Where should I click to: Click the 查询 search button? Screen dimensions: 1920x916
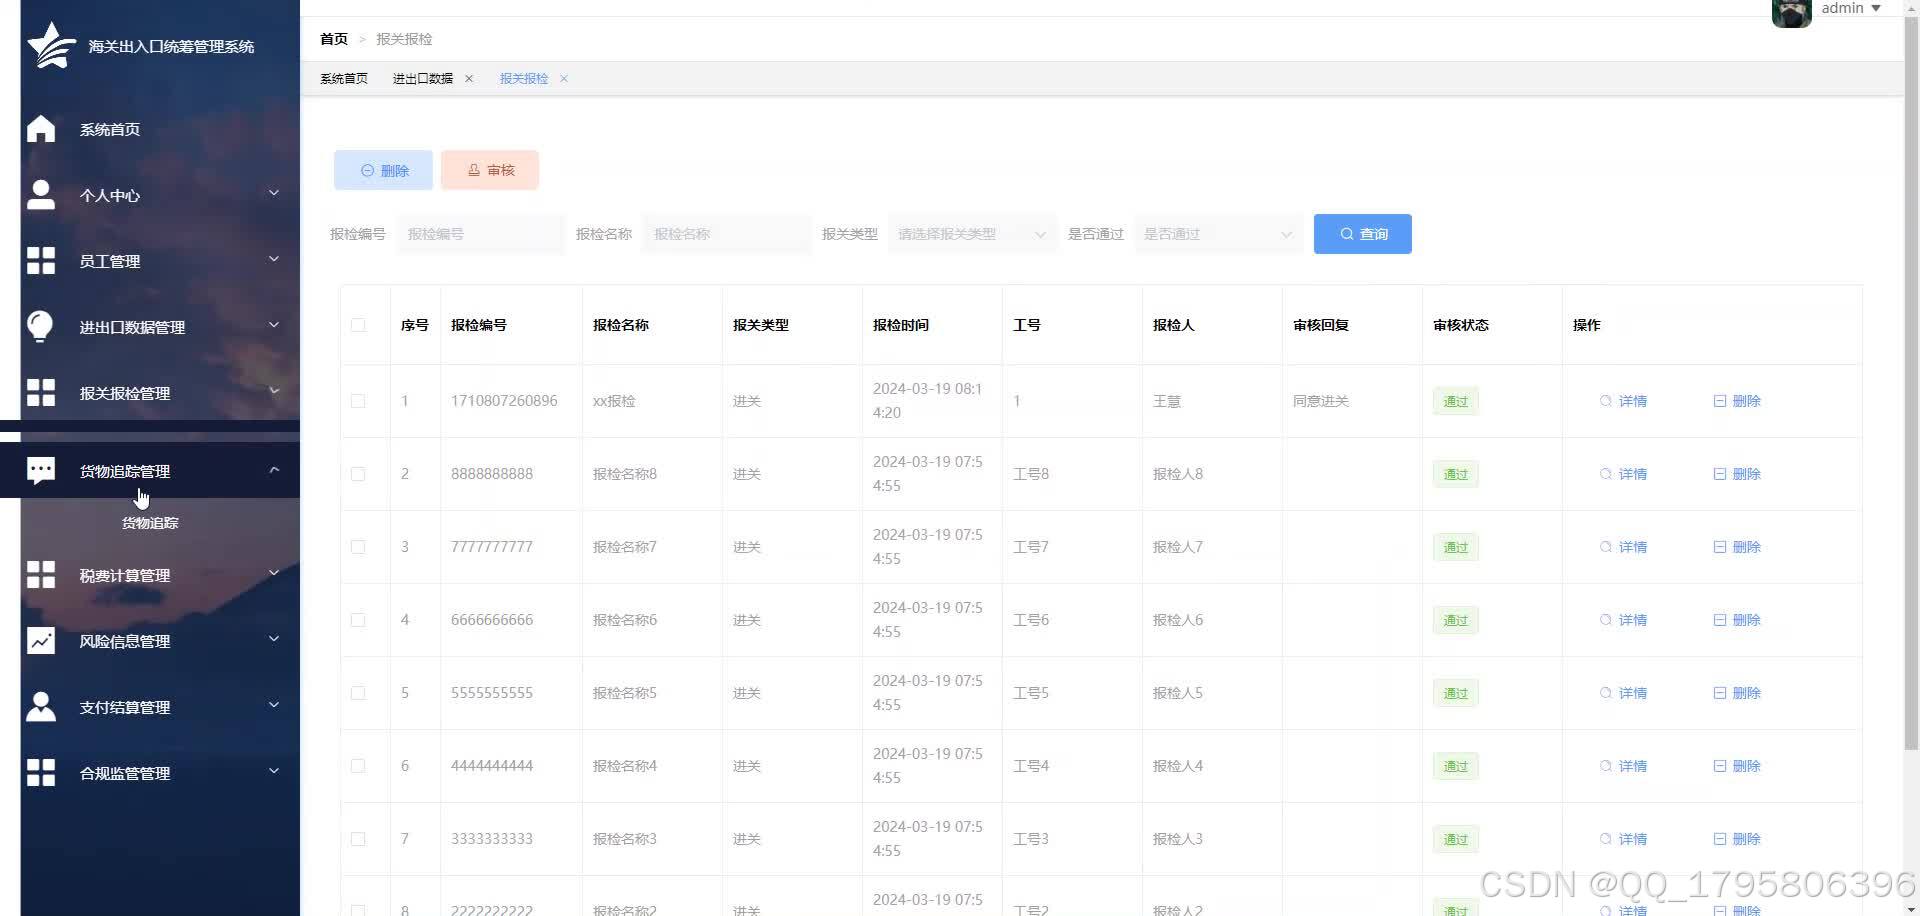coord(1362,234)
